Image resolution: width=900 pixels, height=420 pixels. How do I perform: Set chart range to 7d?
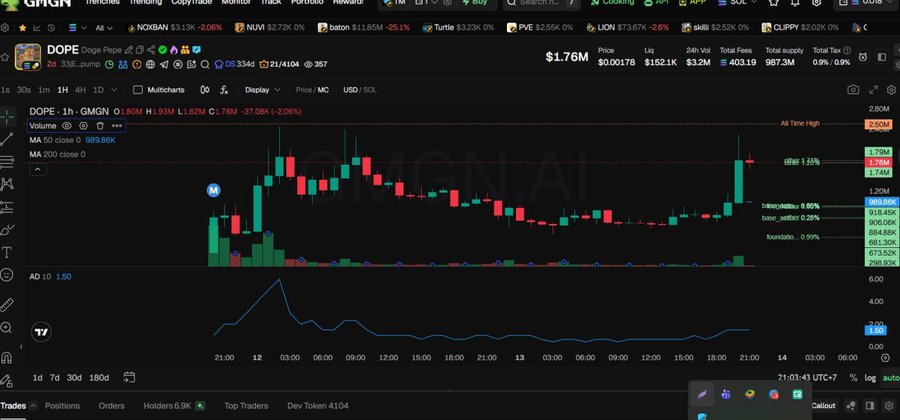pyautogui.click(x=55, y=378)
